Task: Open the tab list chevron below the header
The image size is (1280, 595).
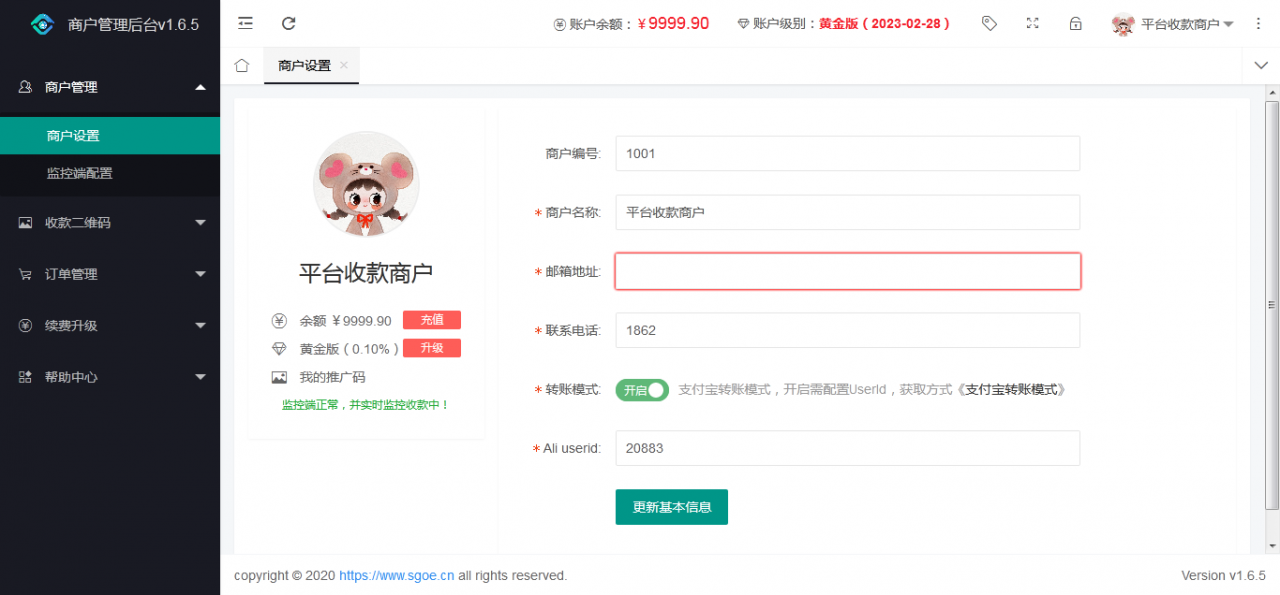Action: click(x=1260, y=64)
